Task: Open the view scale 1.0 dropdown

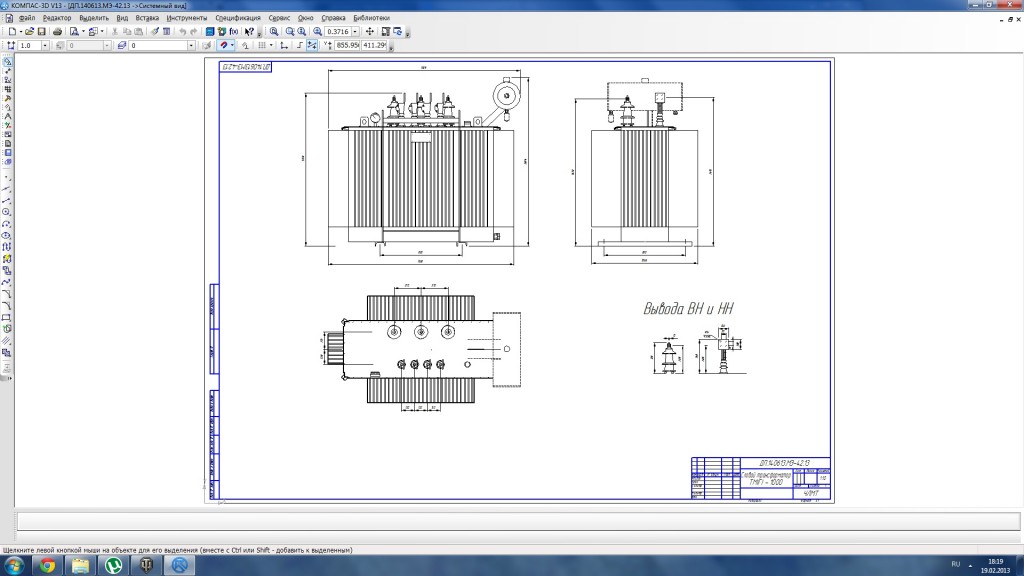Action: [x=45, y=46]
